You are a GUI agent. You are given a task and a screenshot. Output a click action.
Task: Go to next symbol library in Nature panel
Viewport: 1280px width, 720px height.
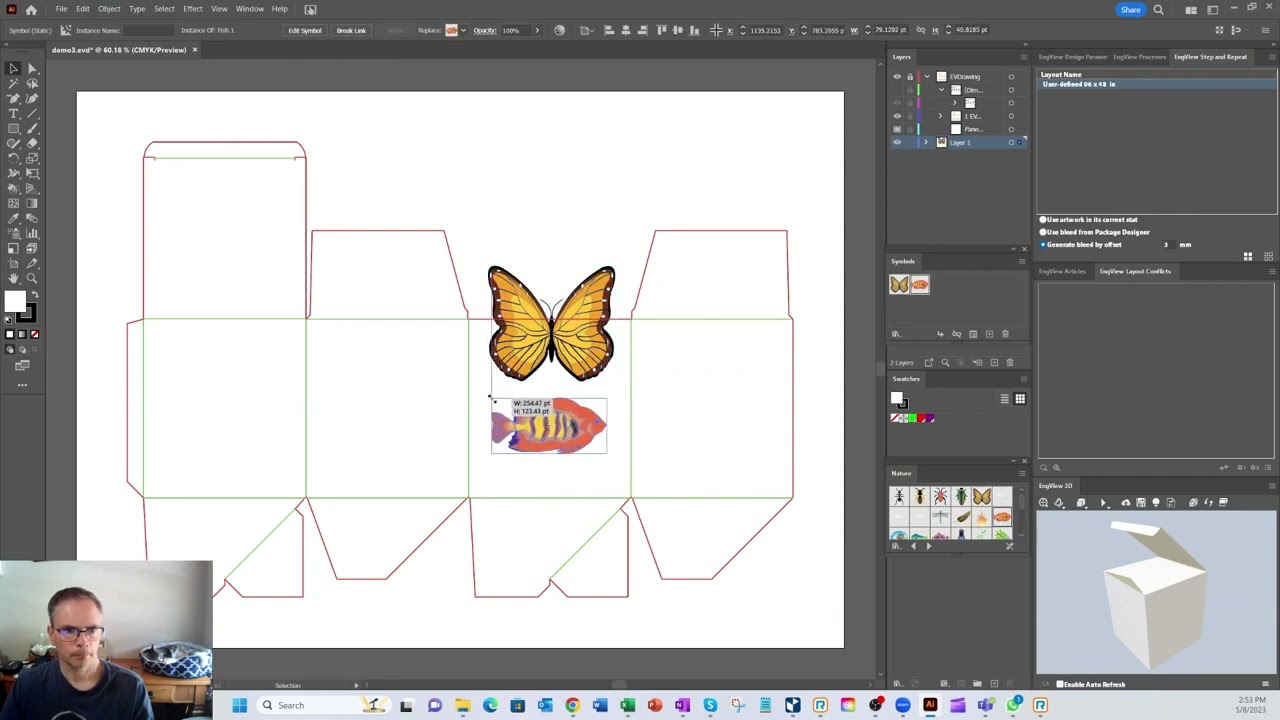tap(927, 546)
